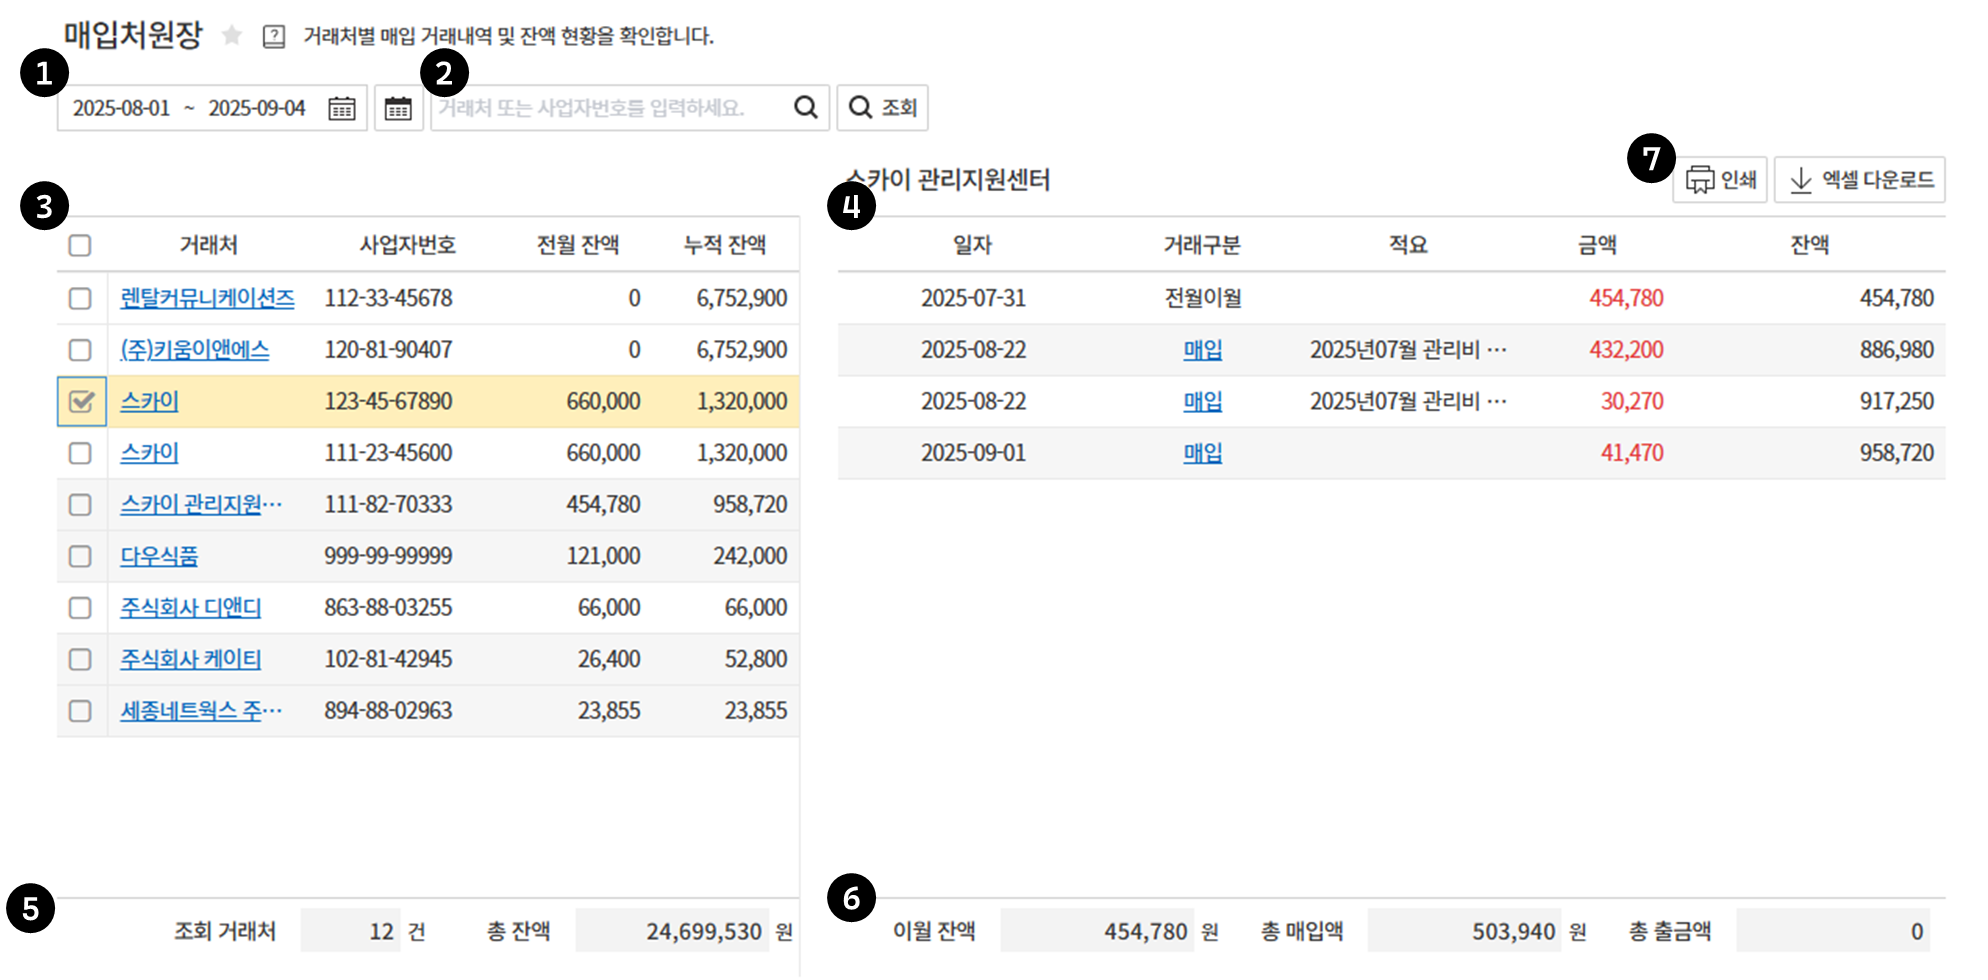
Task: Open the (주)키움이앤에스 vendor link
Action: pyautogui.click(x=195, y=350)
